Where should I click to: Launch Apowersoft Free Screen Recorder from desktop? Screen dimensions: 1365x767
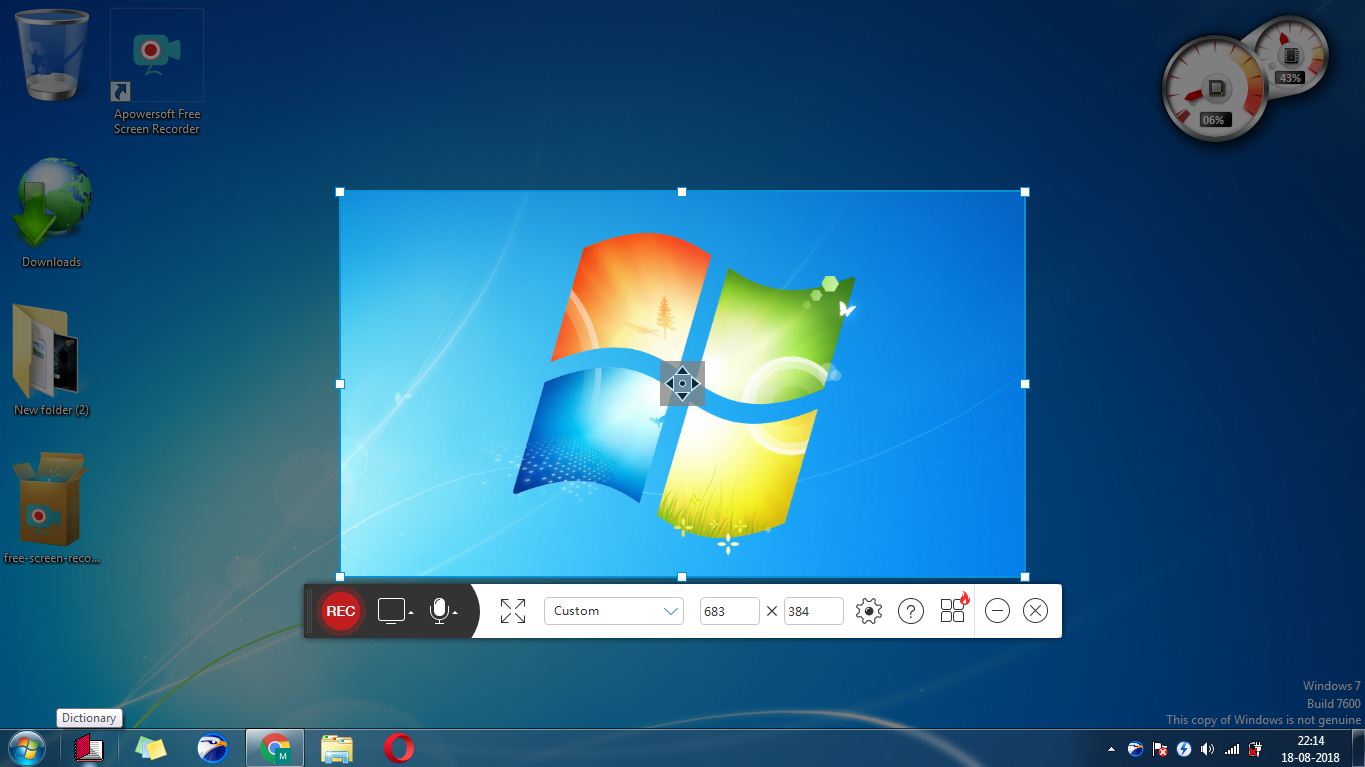tap(156, 55)
